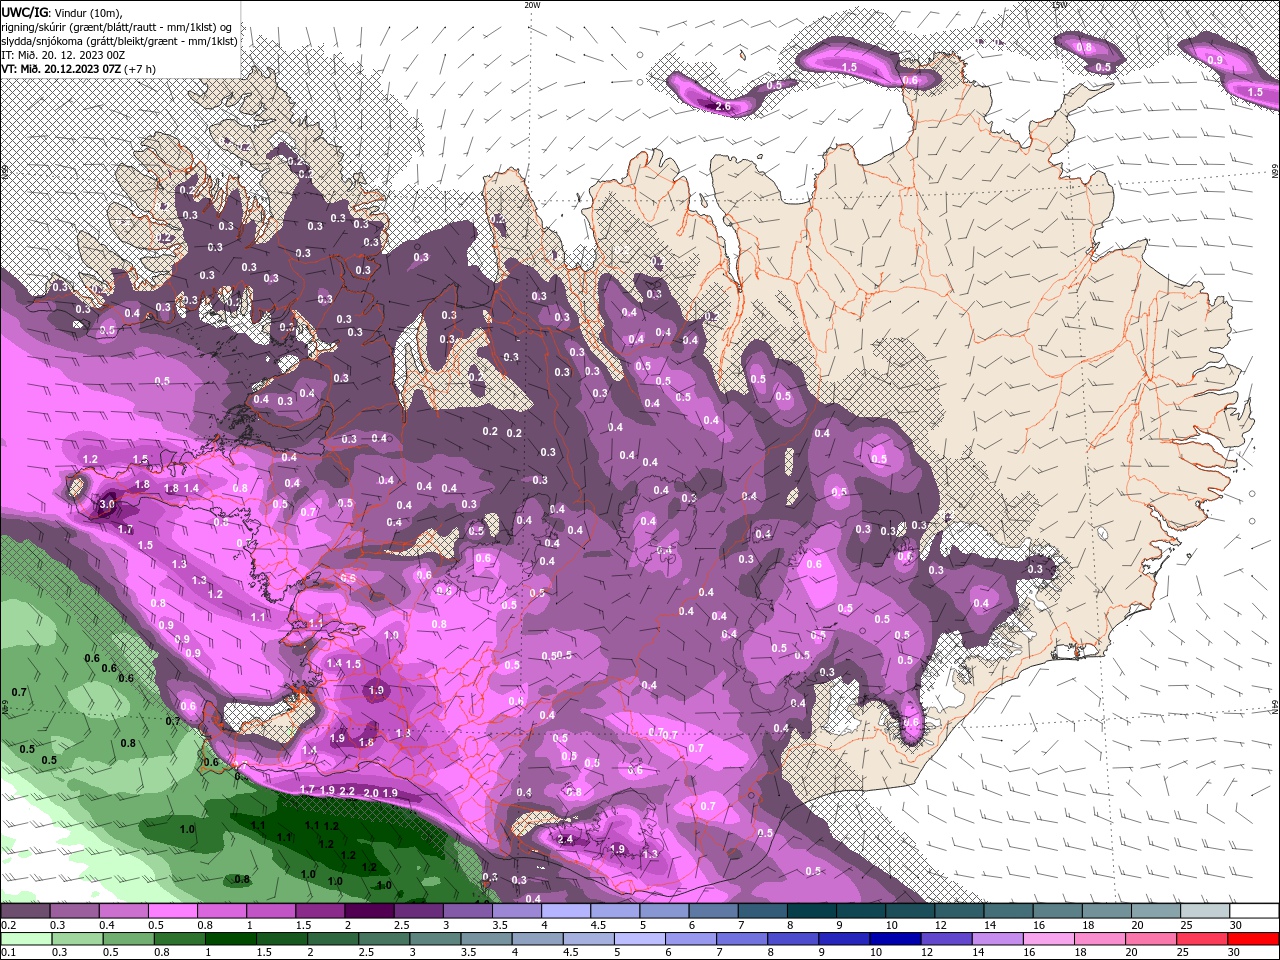
Task: Click the 'UWC/IG: Vindur (10m)' title line
Action: coord(62,12)
